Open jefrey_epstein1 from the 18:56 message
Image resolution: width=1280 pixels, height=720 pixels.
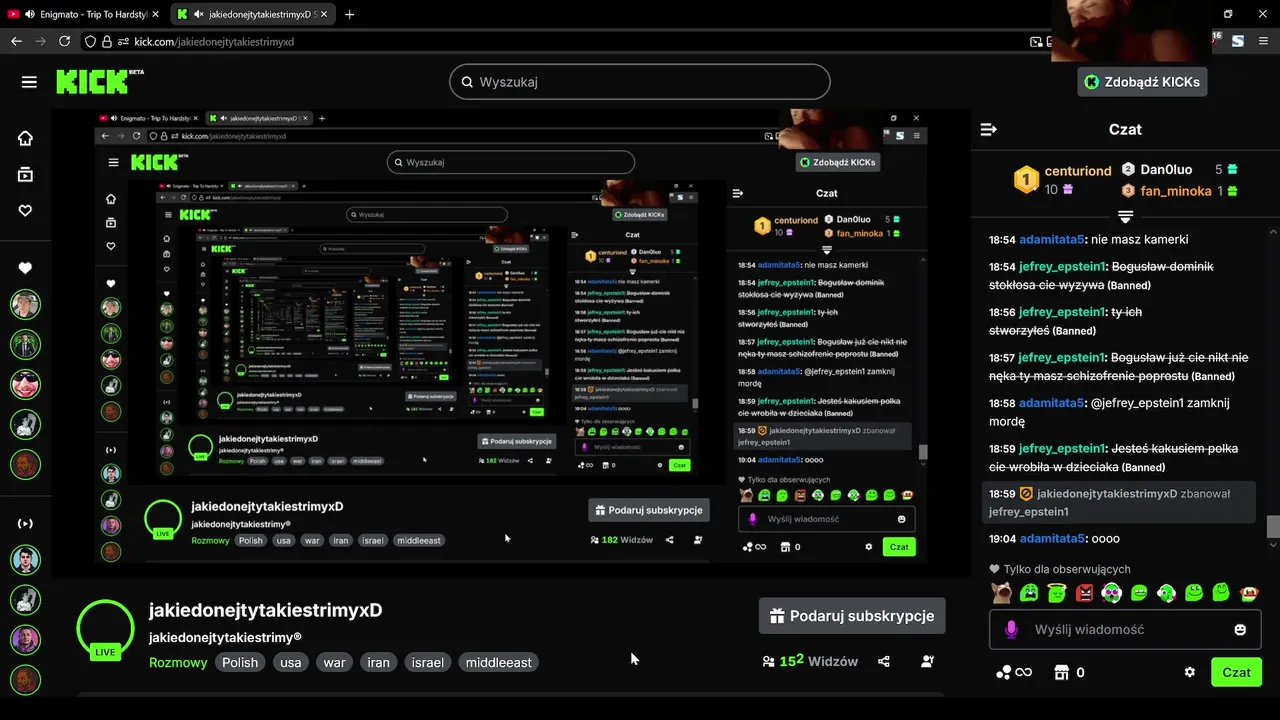click(x=1062, y=312)
